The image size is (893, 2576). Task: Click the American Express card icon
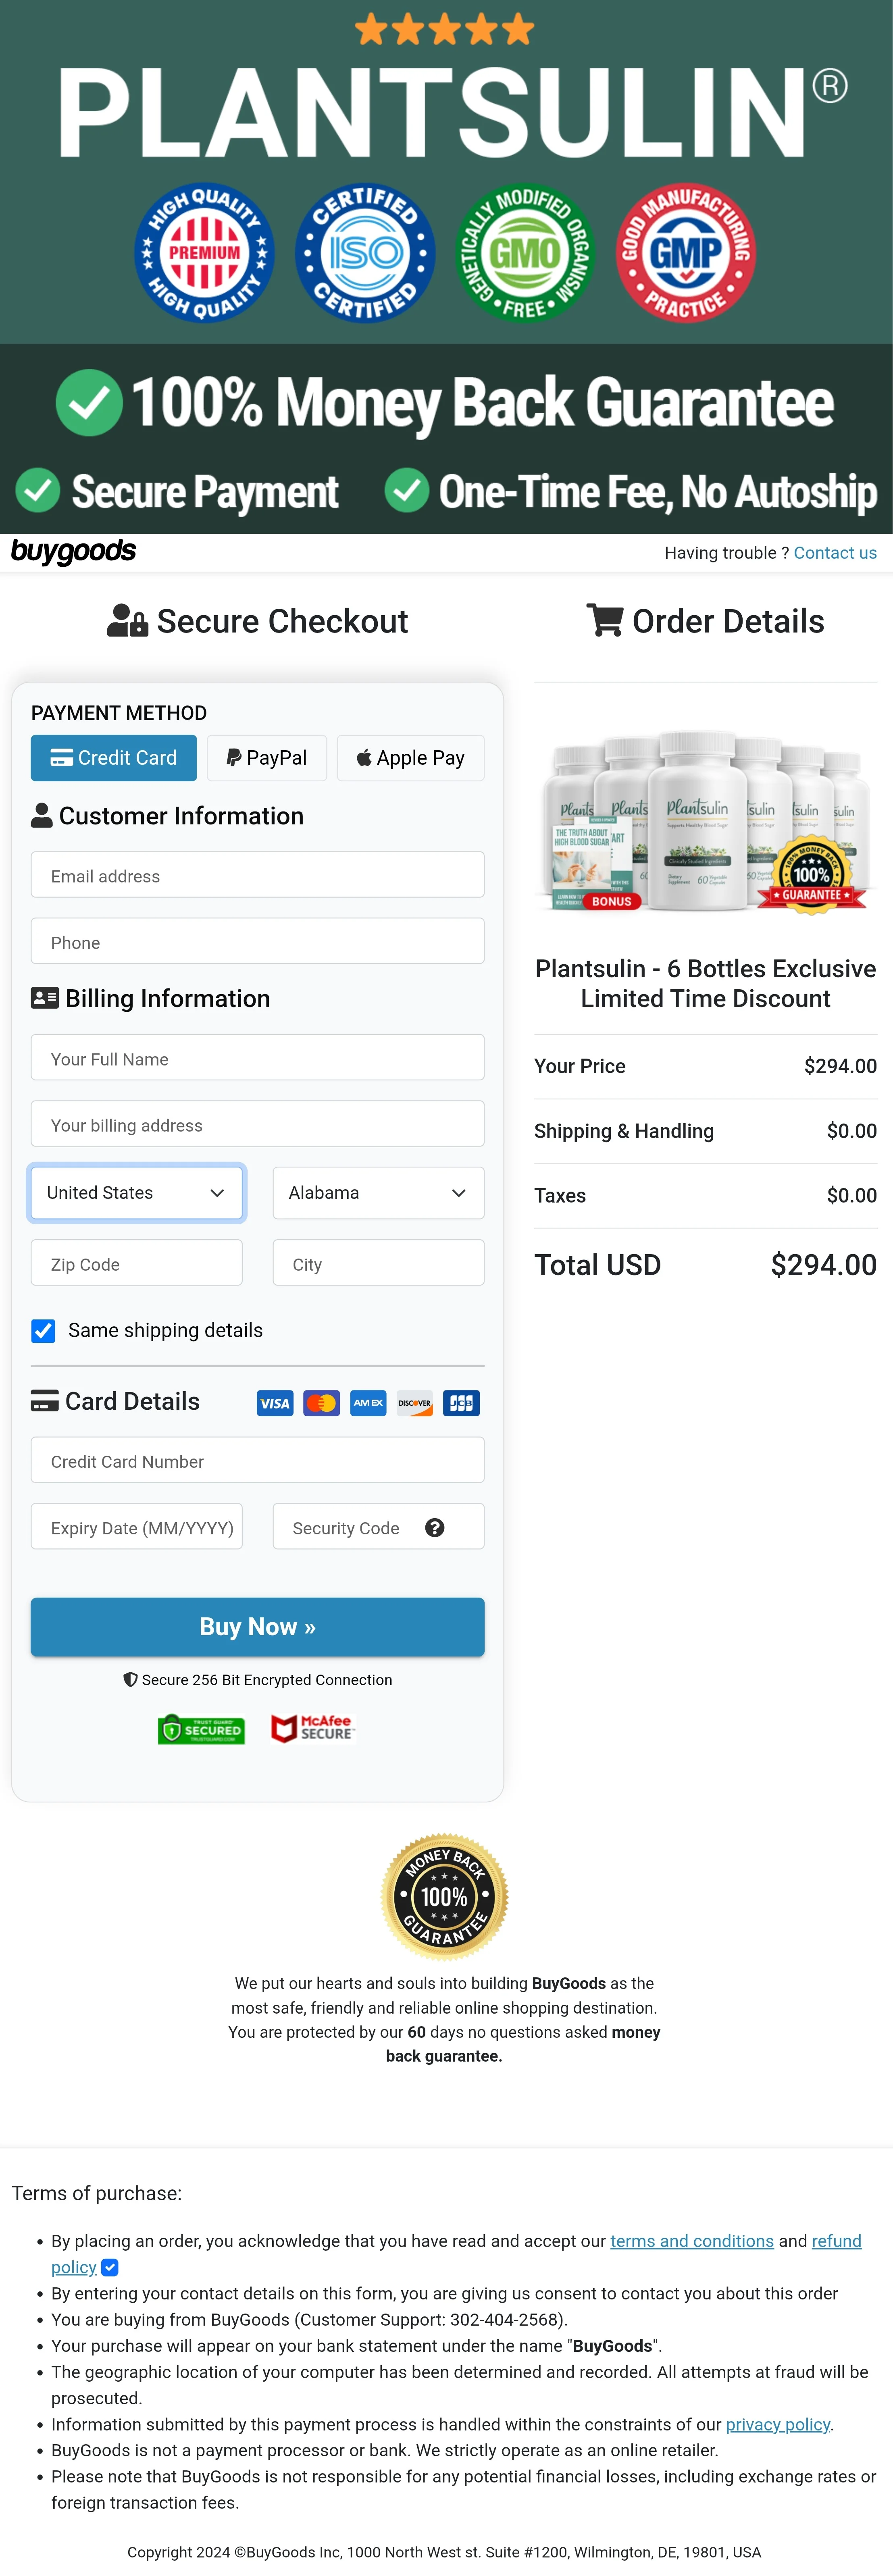click(368, 1403)
